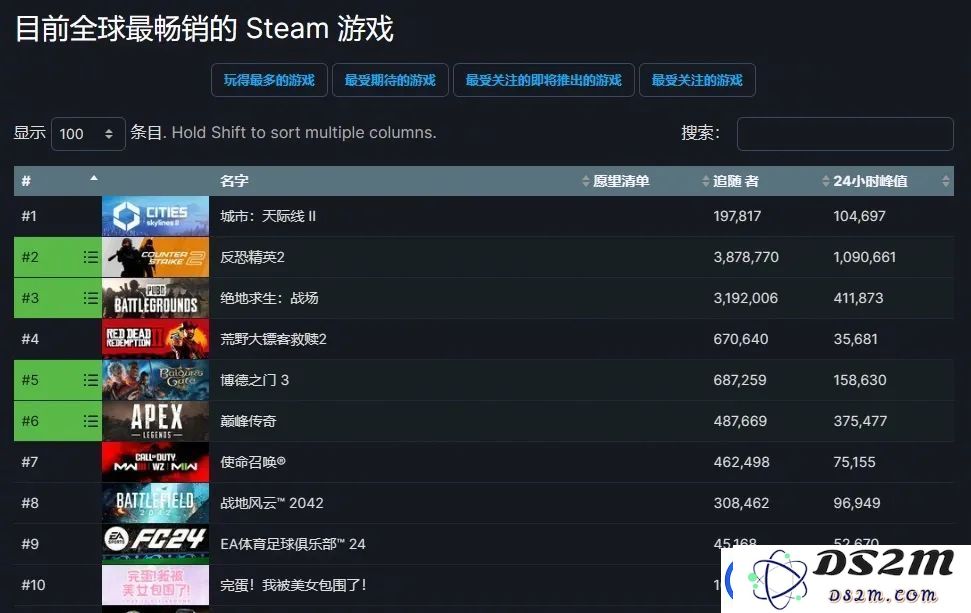This screenshot has width=971, height=613.
Task: Open the Call of Duty thumbnail
Action: coord(155,462)
